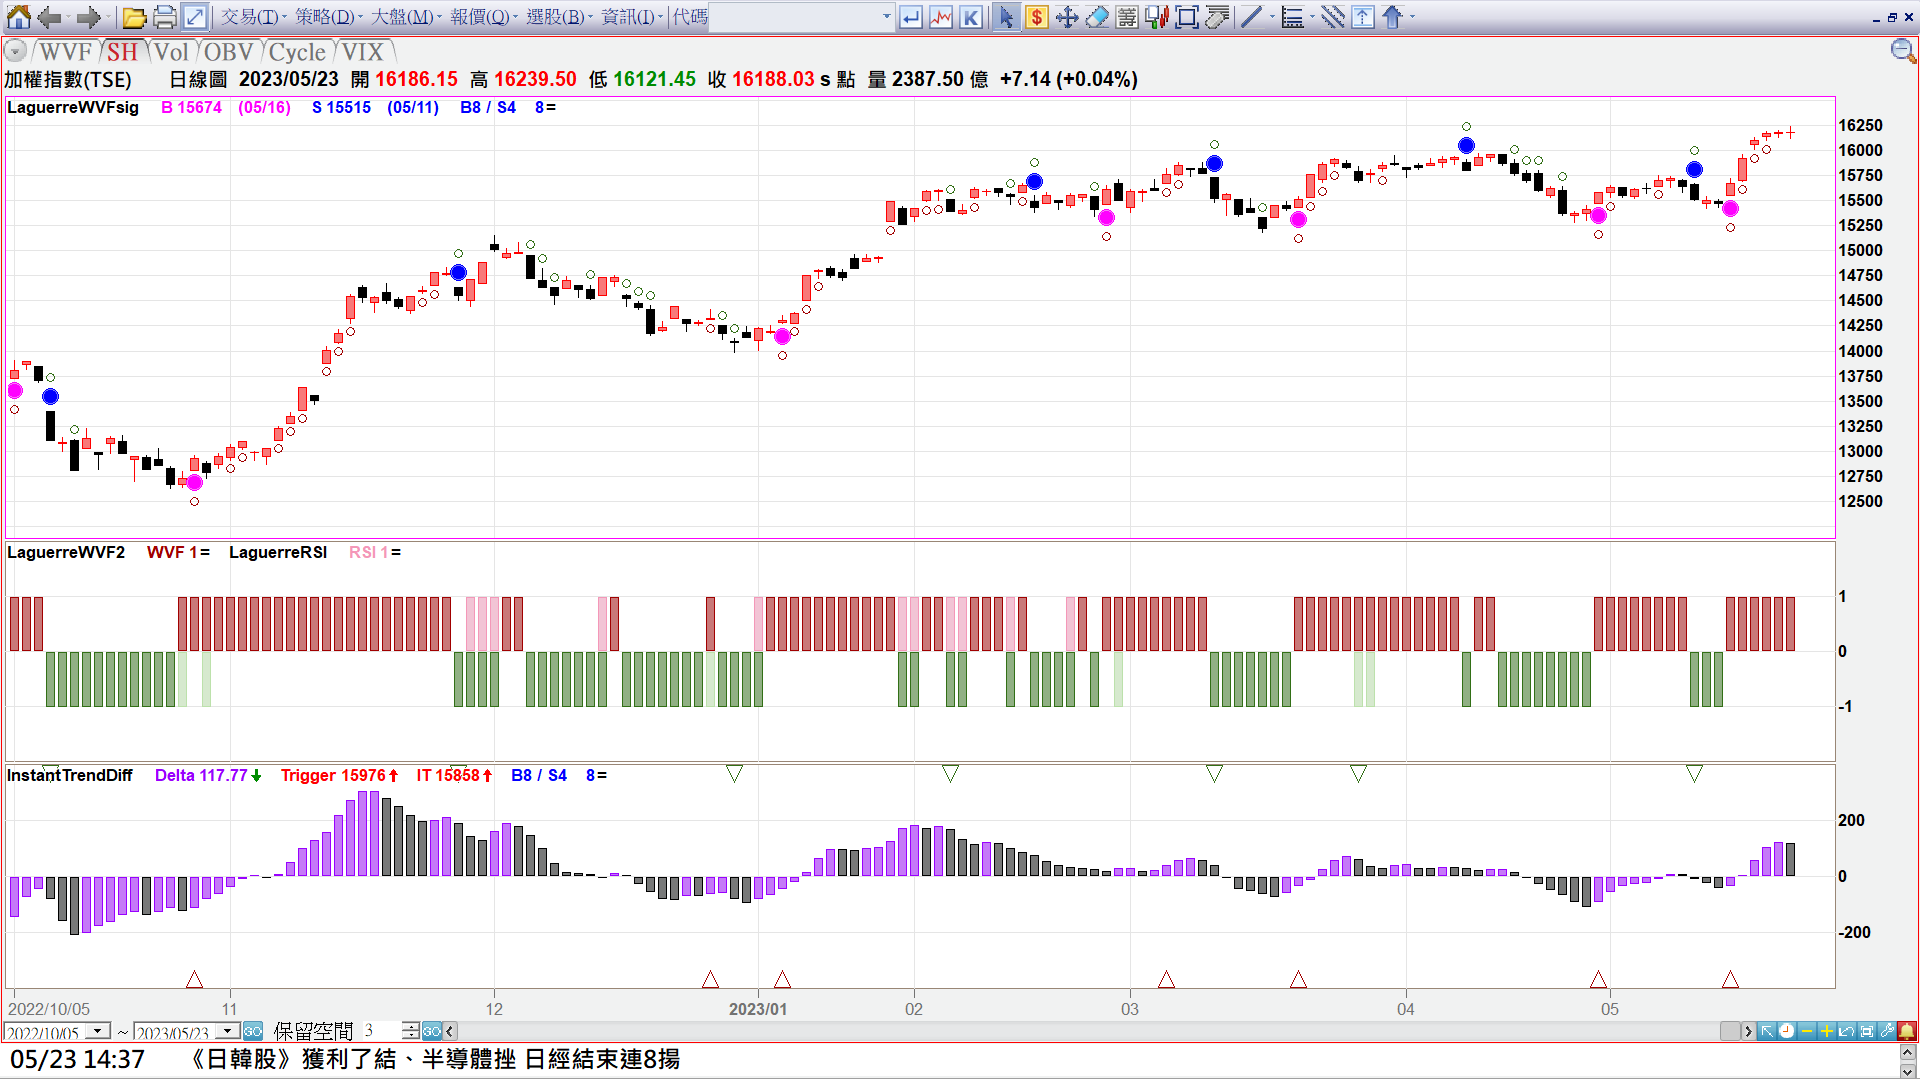Click the dollar sign price icon
1920x1080 pixels.
click(x=1037, y=17)
